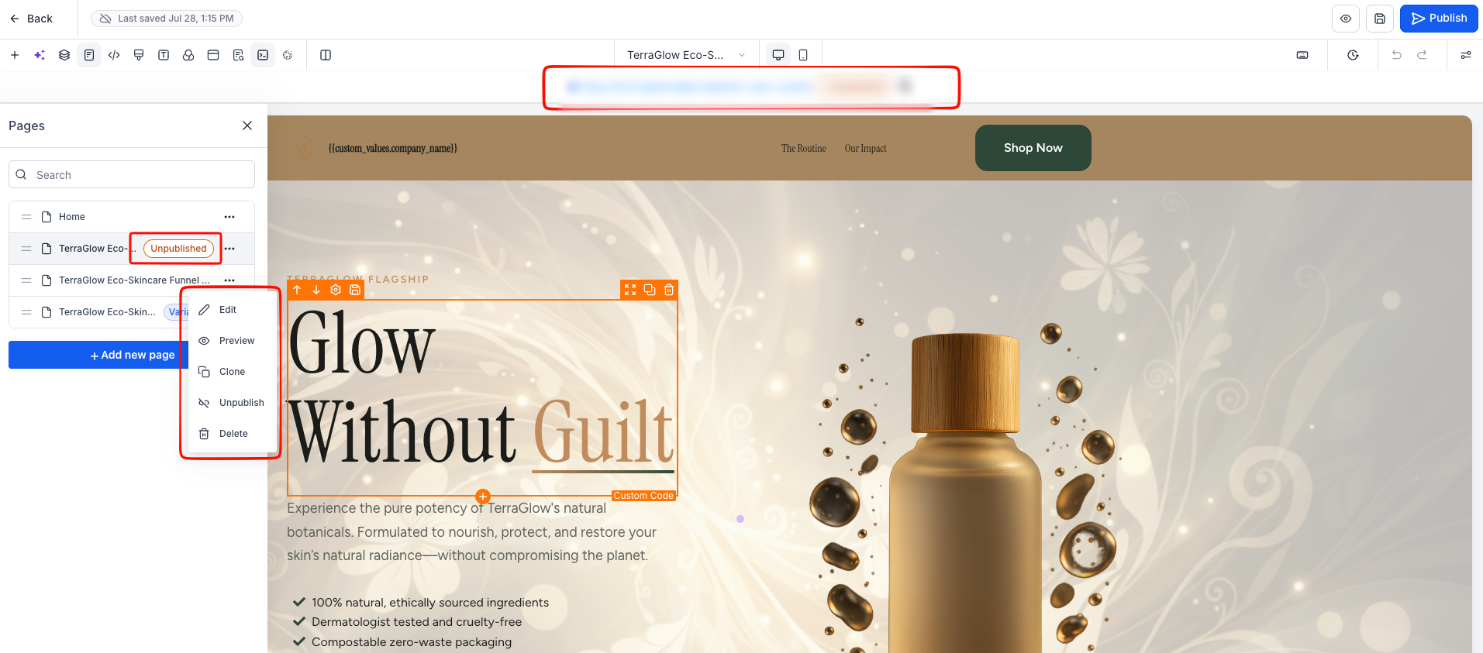1483x653 pixels.
Task: Click the Glow Without Guilt headline
Action: click(481, 398)
